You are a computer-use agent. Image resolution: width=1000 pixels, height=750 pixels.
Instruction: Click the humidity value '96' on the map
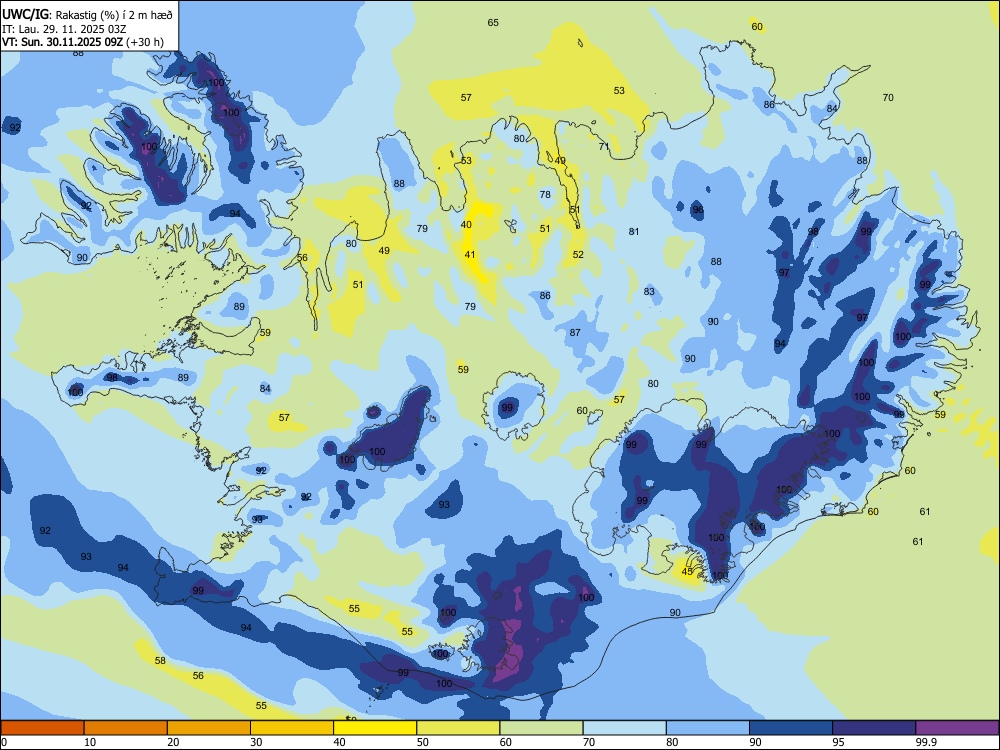click(x=698, y=209)
